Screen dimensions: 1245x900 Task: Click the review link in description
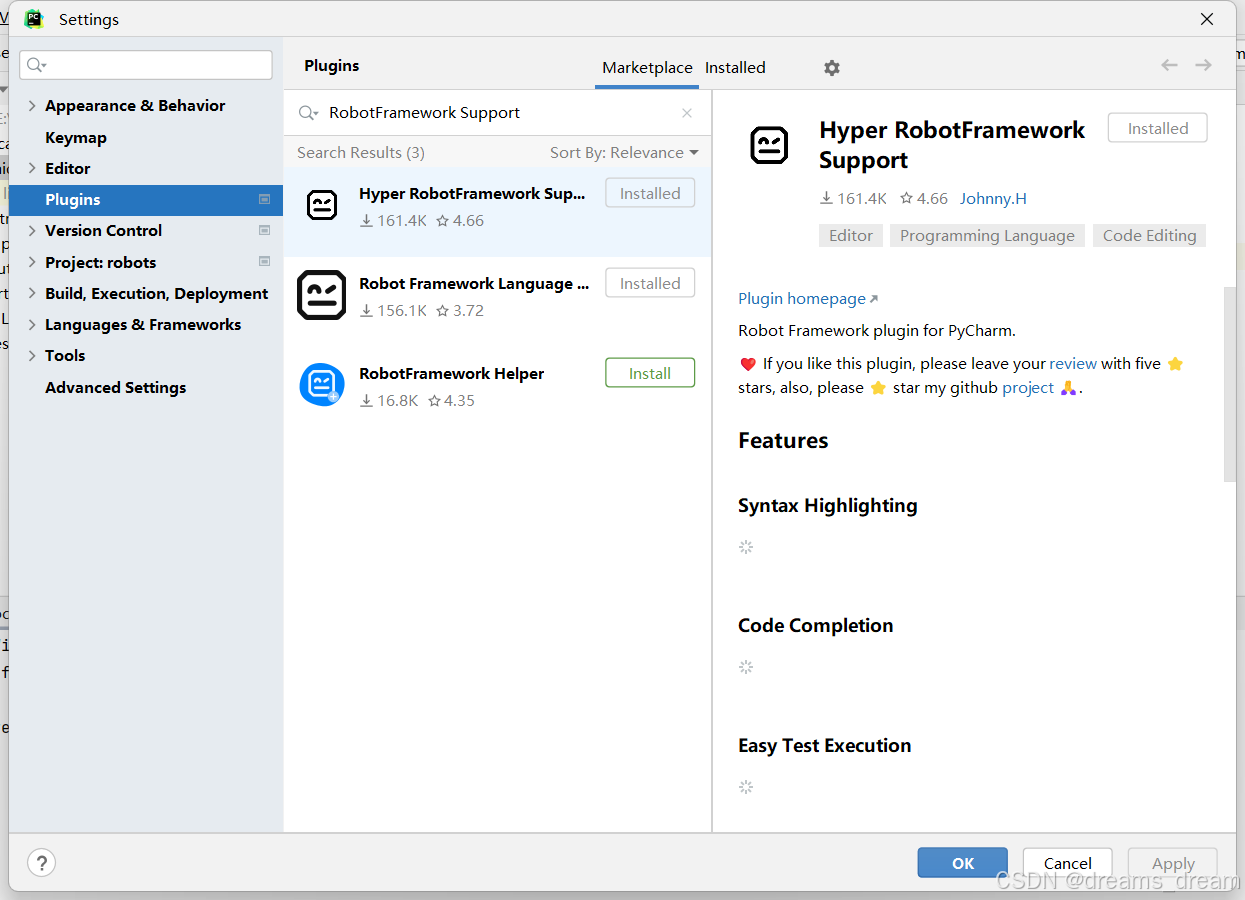(x=1073, y=364)
